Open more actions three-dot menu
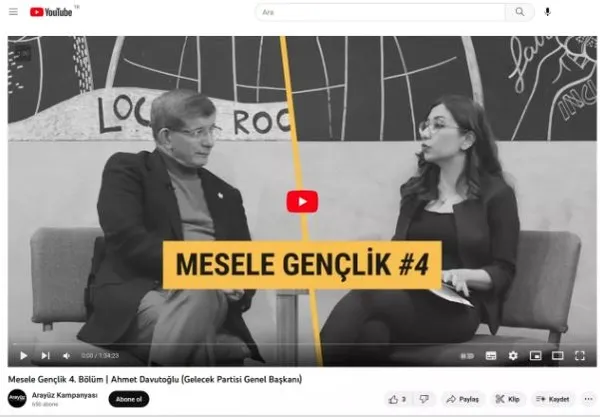The height and width of the screenshot is (417, 600). [x=589, y=399]
